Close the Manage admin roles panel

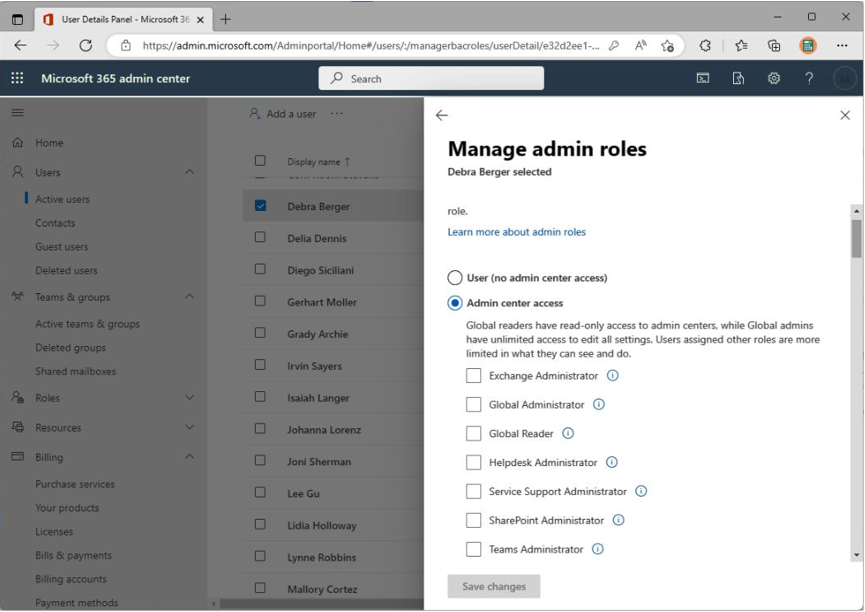[x=845, y=115]
